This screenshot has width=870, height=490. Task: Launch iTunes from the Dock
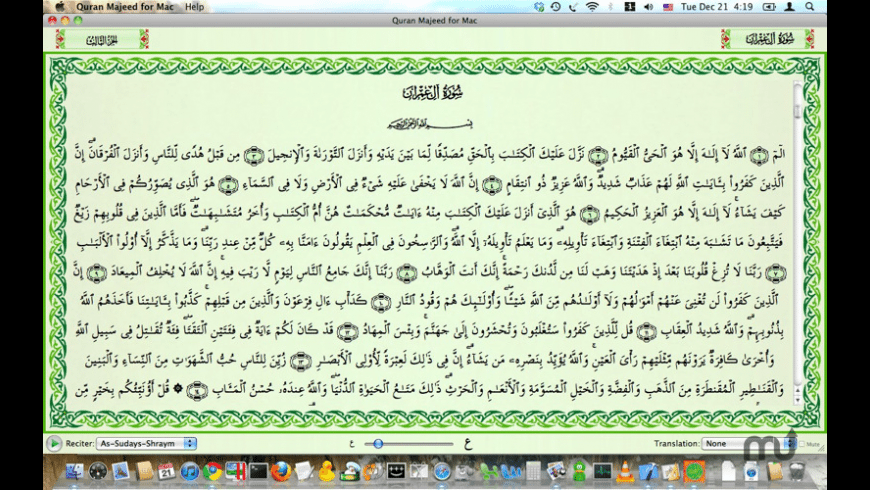[190, 471]
